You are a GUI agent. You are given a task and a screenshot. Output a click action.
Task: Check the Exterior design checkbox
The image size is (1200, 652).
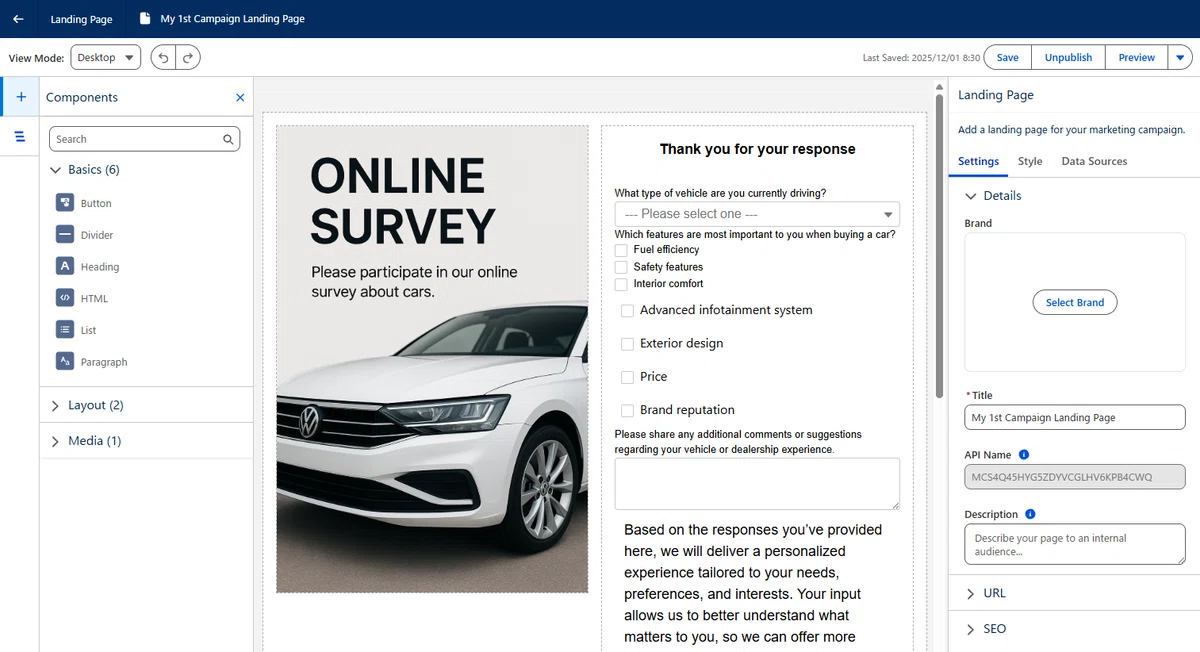tap(627, 344)
